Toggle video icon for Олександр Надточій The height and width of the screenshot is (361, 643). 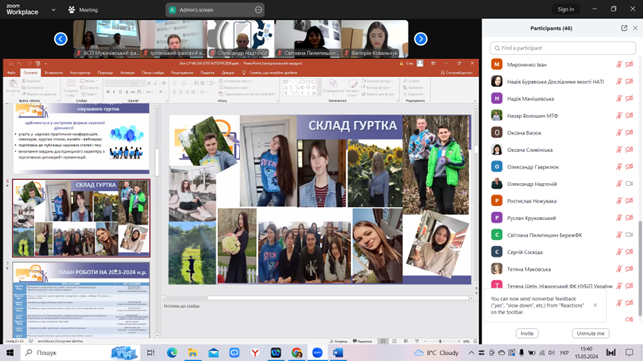[629, 184]
